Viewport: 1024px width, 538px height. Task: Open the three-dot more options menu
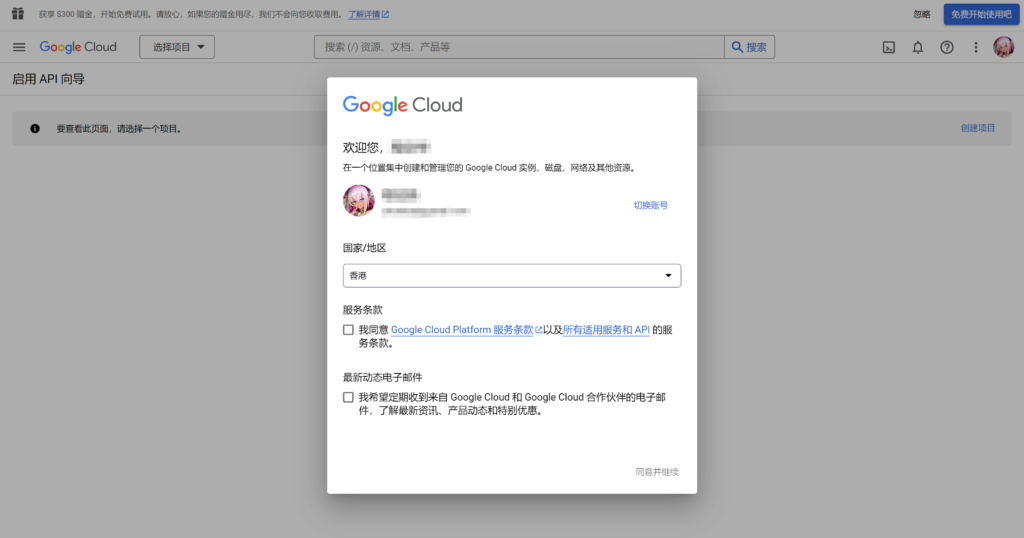976,47
